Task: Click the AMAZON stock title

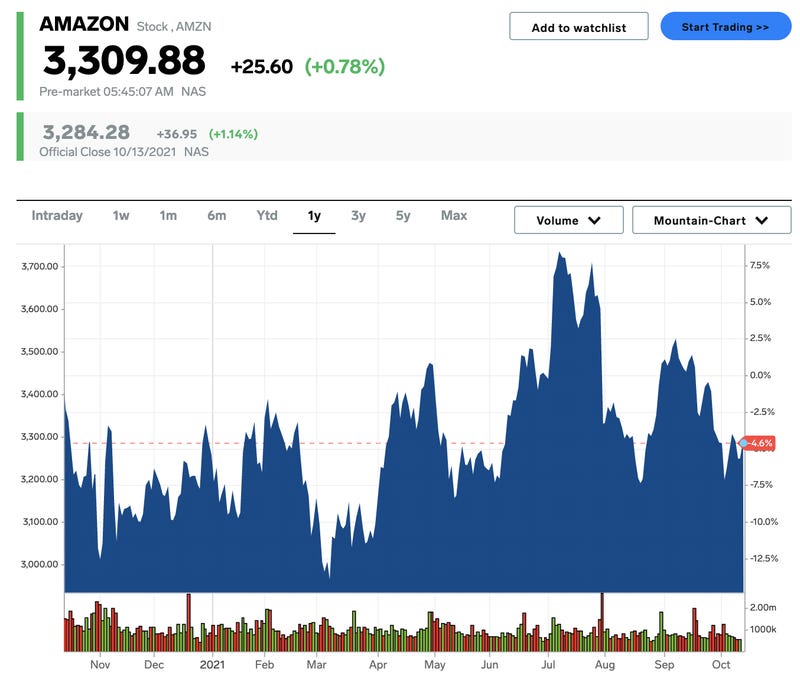Action: point(84,24)
